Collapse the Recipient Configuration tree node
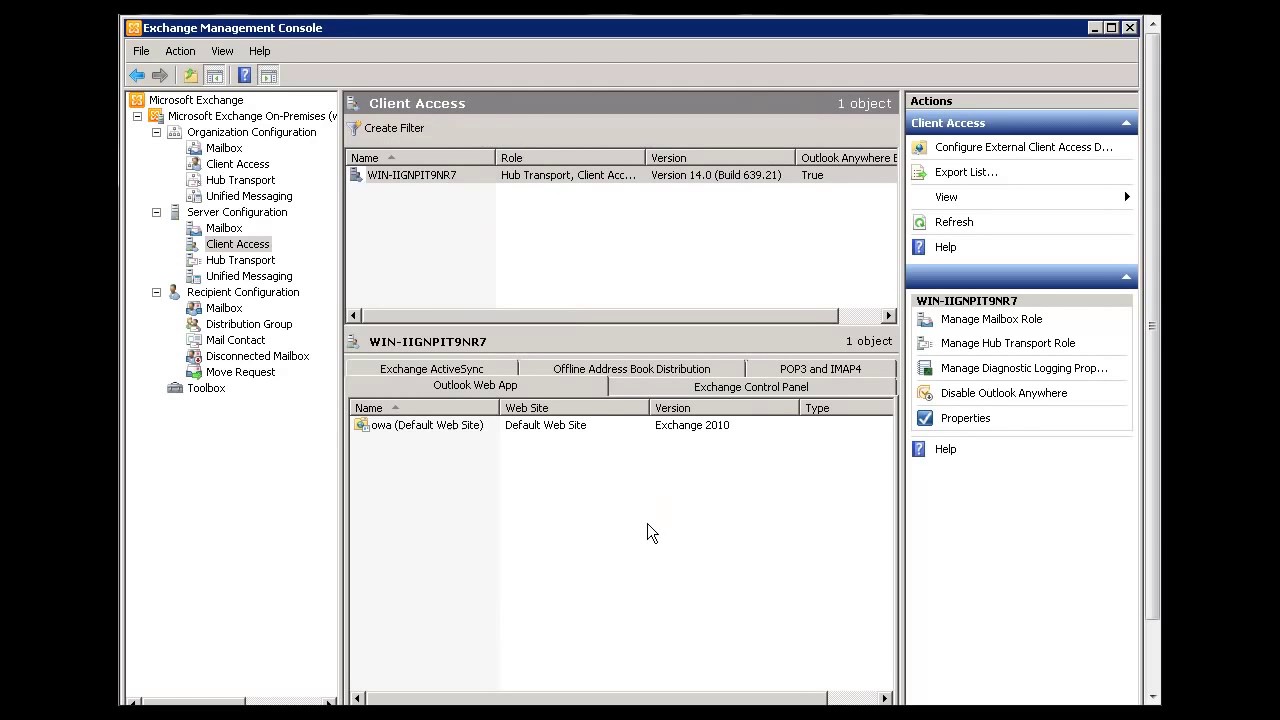 click(x=157, y=292)
